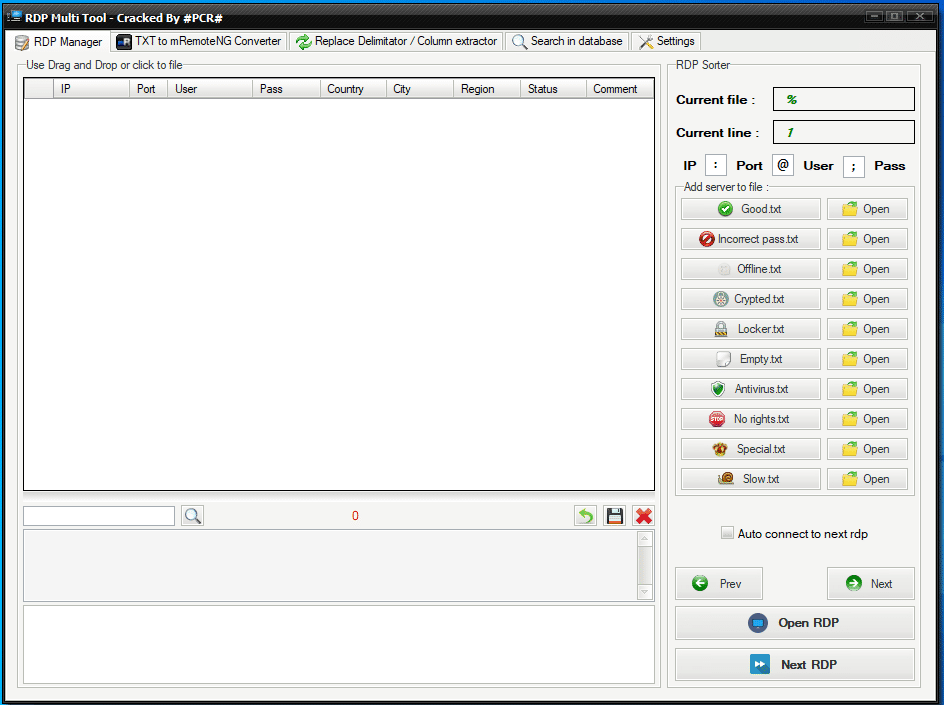
Task: Click the log box scroll down arrow
Action: tap(644, 592)
